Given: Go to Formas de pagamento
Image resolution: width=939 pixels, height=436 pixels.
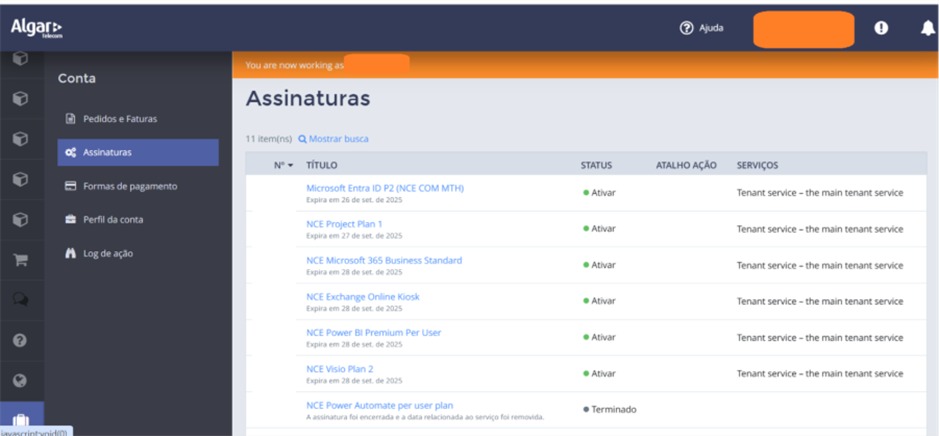Looking at the screenshot, I should pyautogui.click(x=129, y=186).
